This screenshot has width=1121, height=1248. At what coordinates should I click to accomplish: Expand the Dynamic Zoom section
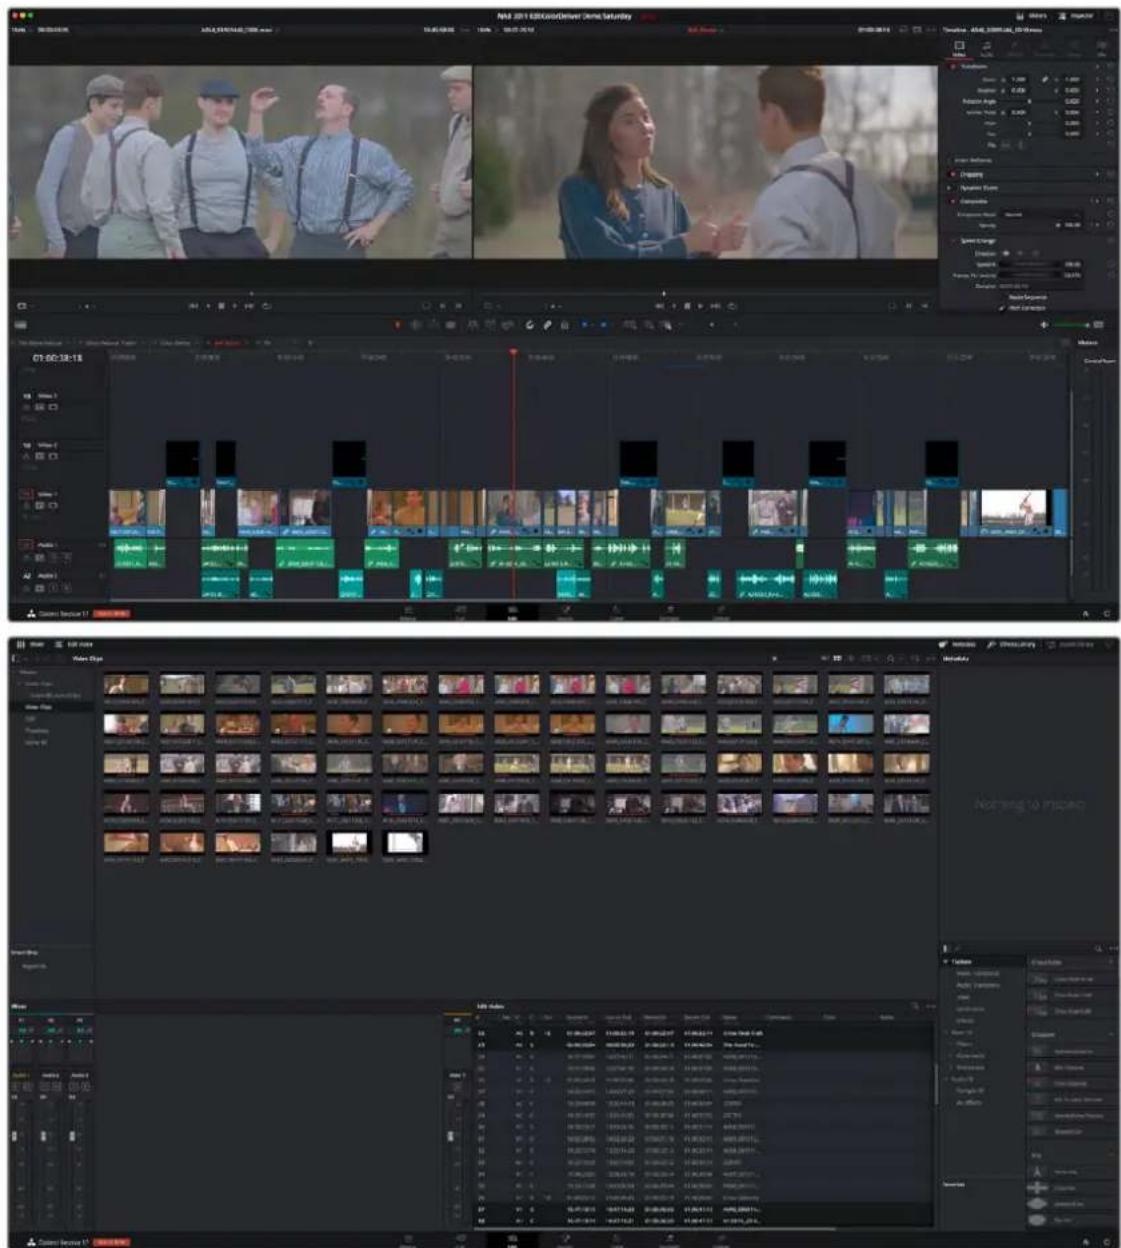978,188
